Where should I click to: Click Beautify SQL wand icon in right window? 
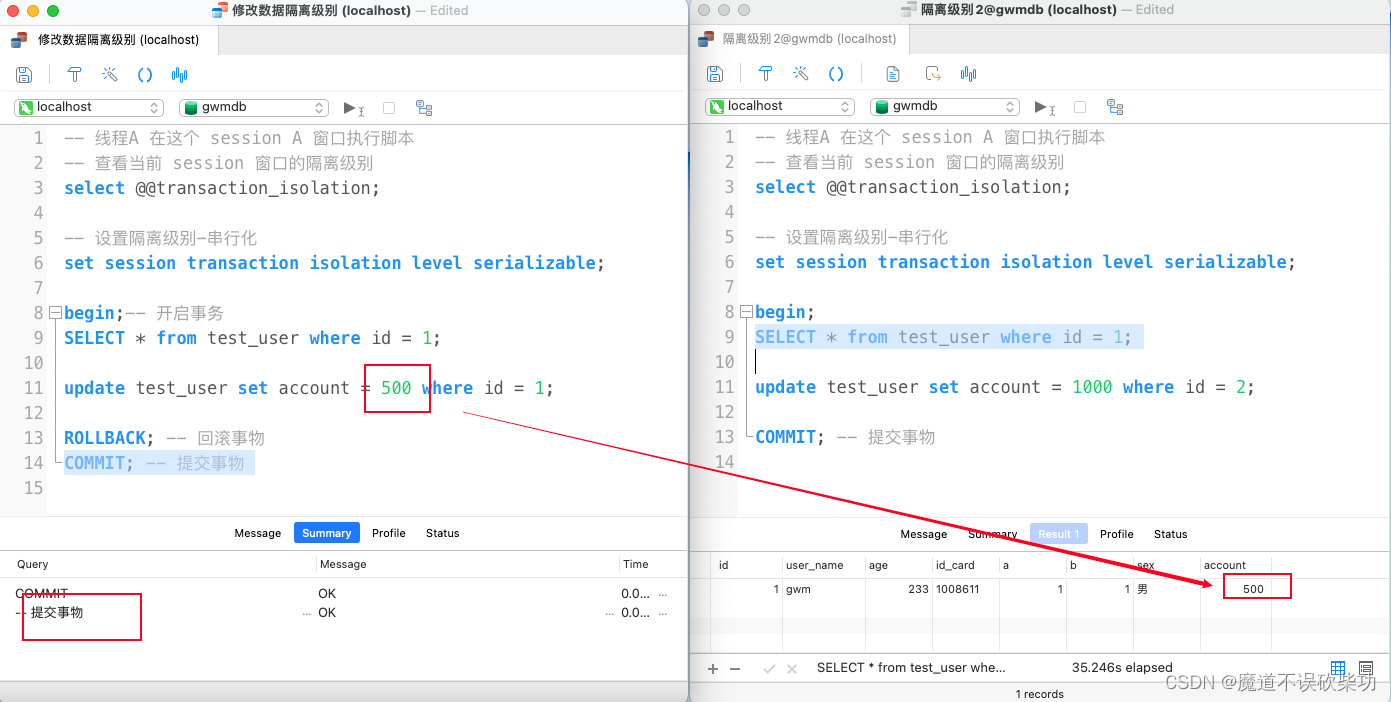coord(801,74)
